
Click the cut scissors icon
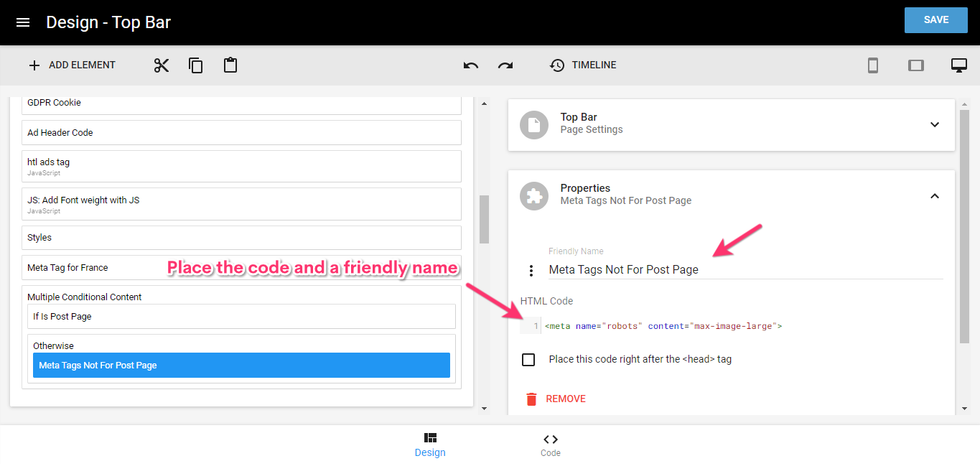point(162,66)
